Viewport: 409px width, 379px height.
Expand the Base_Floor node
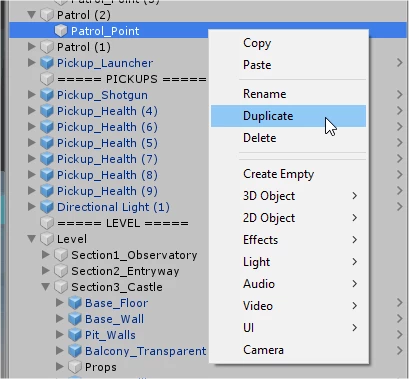(60, 302)
